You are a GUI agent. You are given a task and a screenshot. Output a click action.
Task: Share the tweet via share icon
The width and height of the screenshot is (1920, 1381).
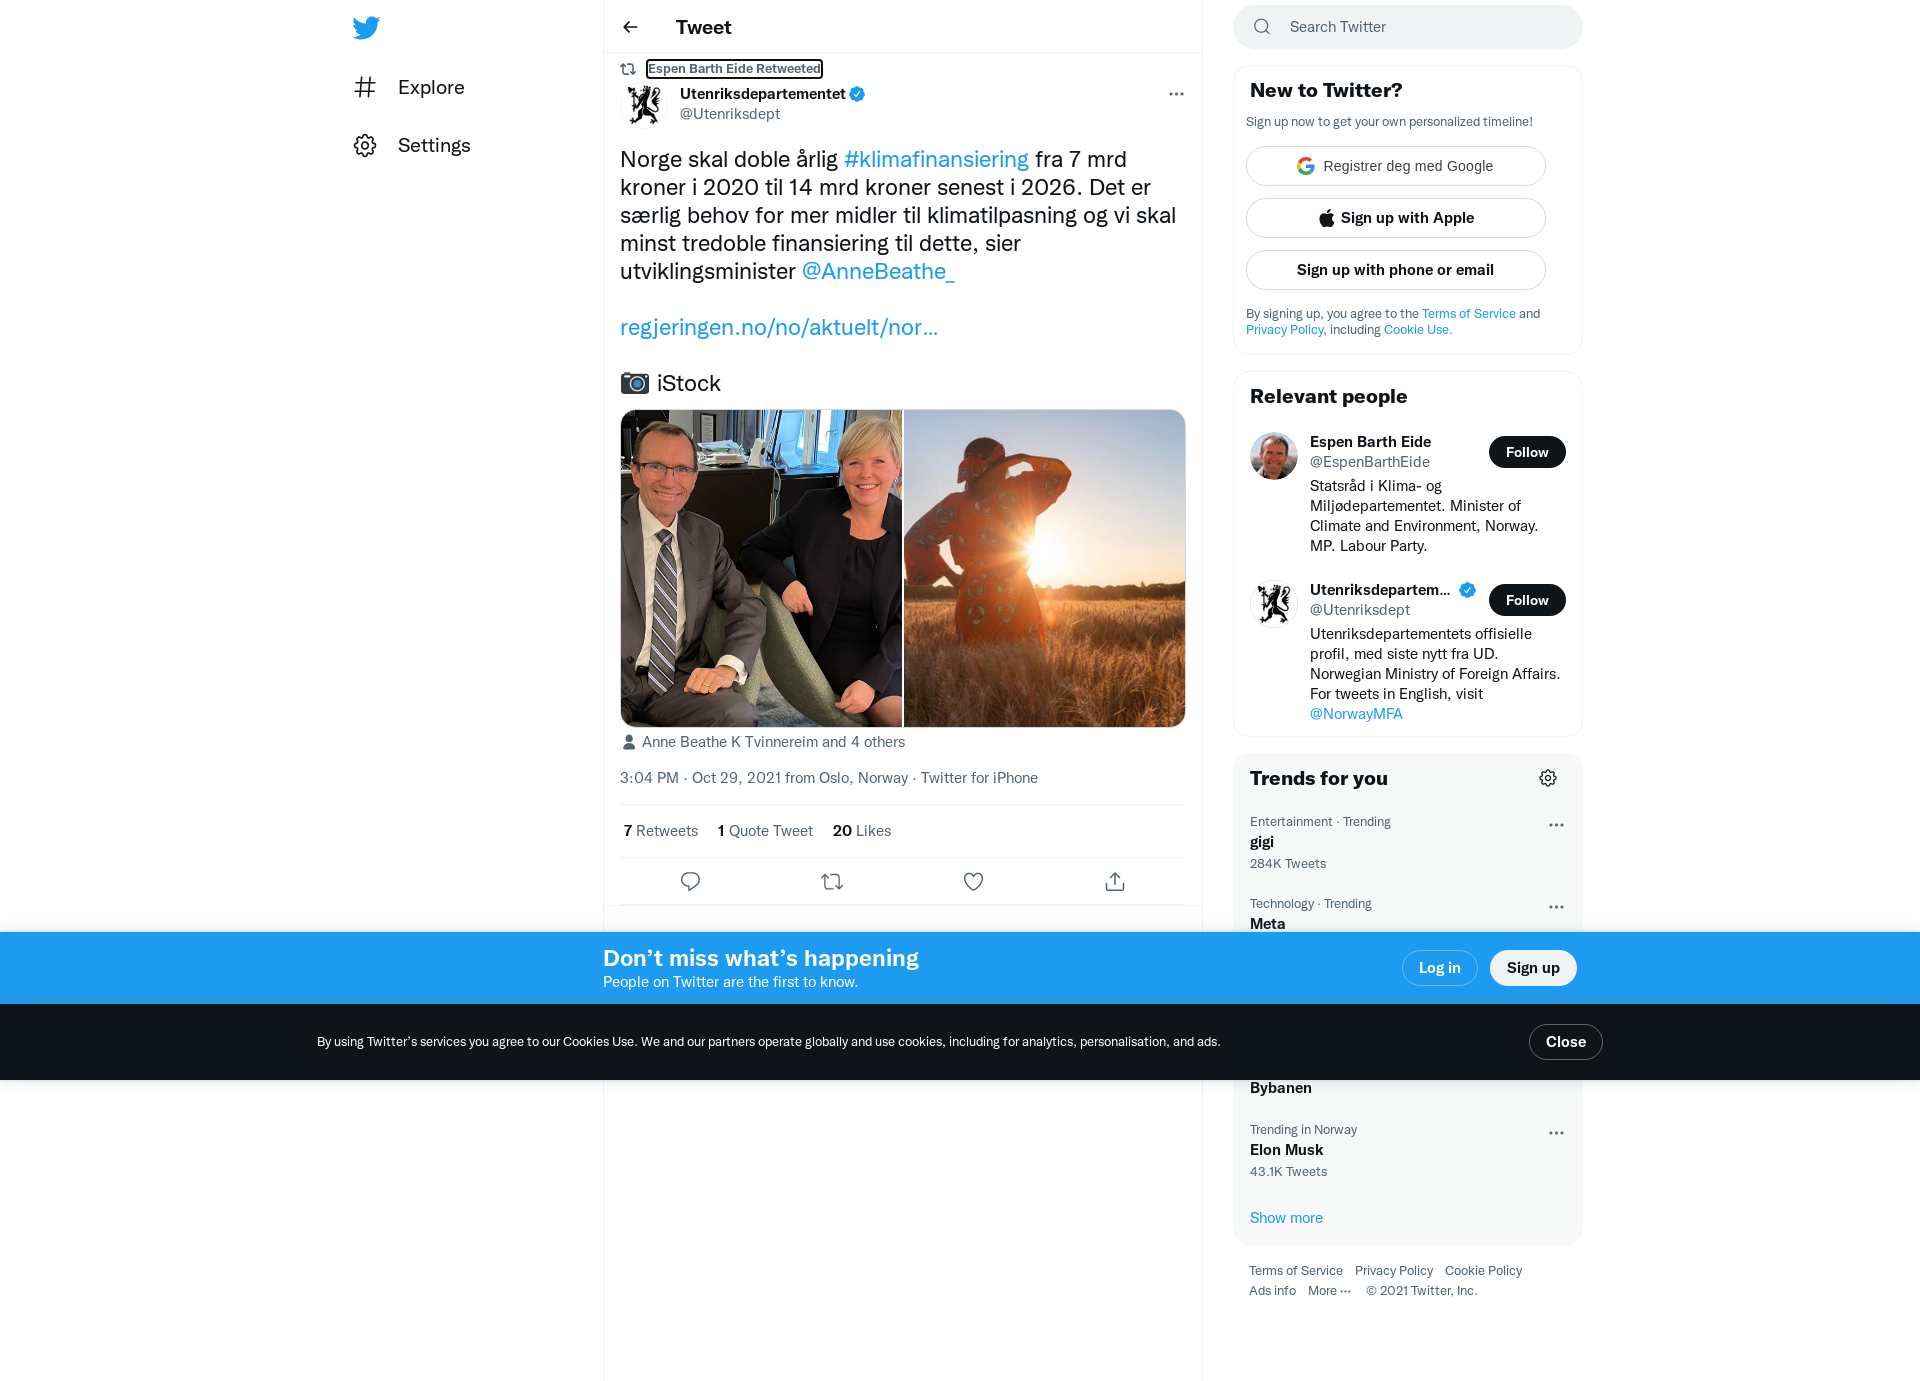click(1115, 881)
